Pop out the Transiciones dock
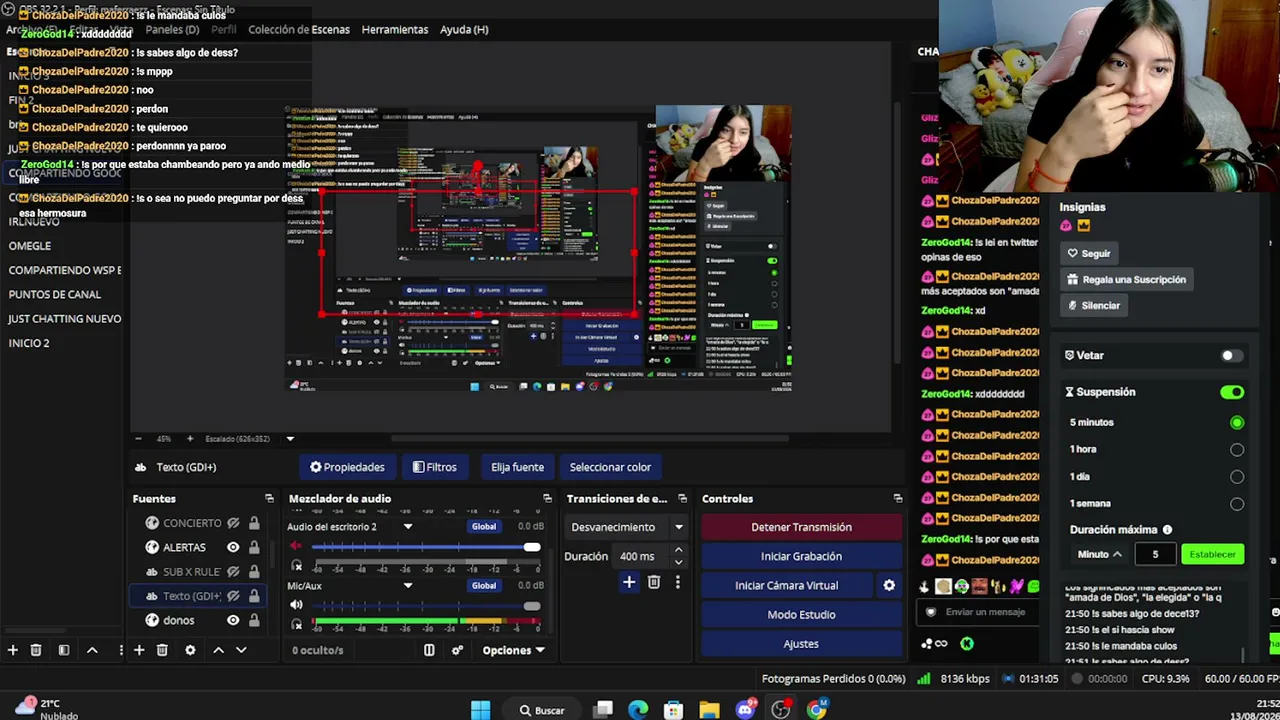The image size is (1280, 720). pyautogui.click(x=682, y=498)
